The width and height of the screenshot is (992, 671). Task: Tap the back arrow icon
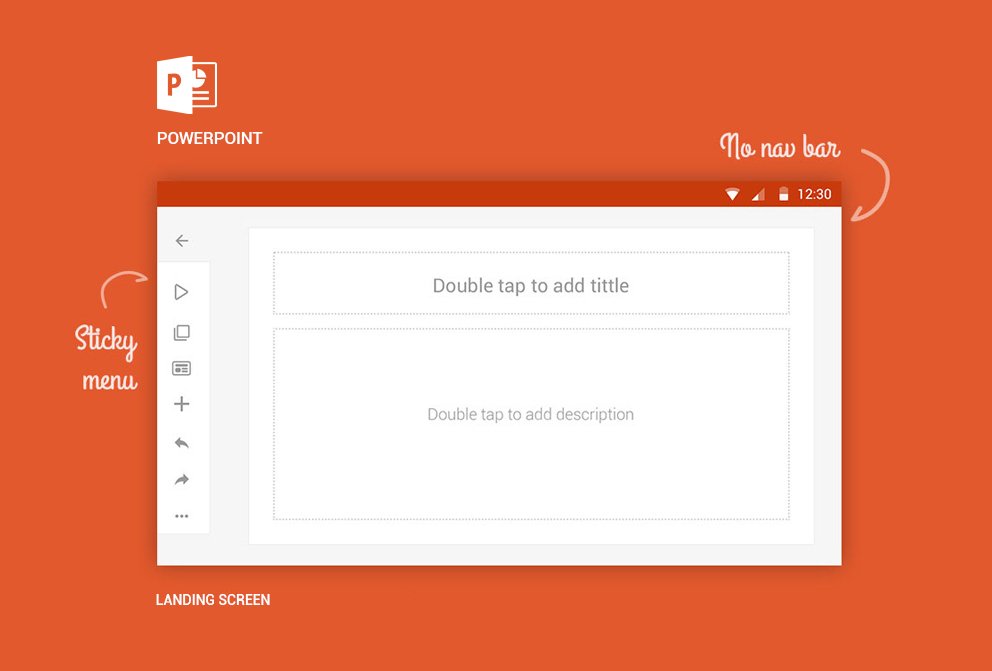tap(182, 240)
